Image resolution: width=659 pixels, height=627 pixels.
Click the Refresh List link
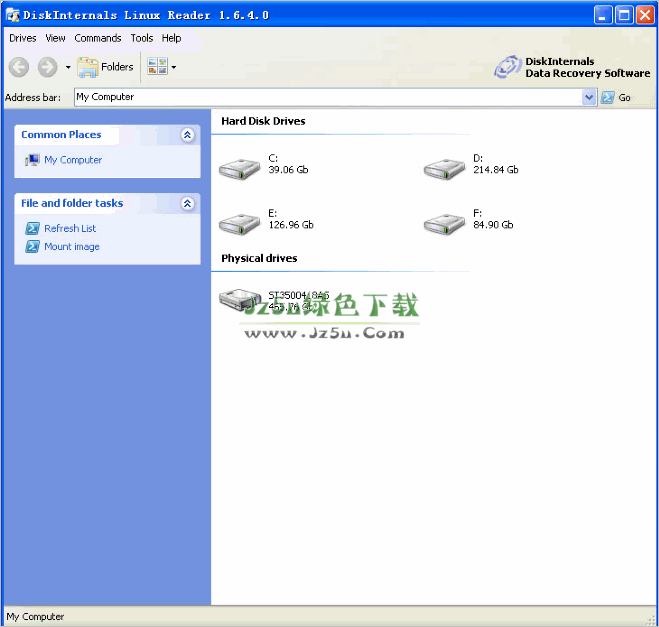click(x=70, y=228)
